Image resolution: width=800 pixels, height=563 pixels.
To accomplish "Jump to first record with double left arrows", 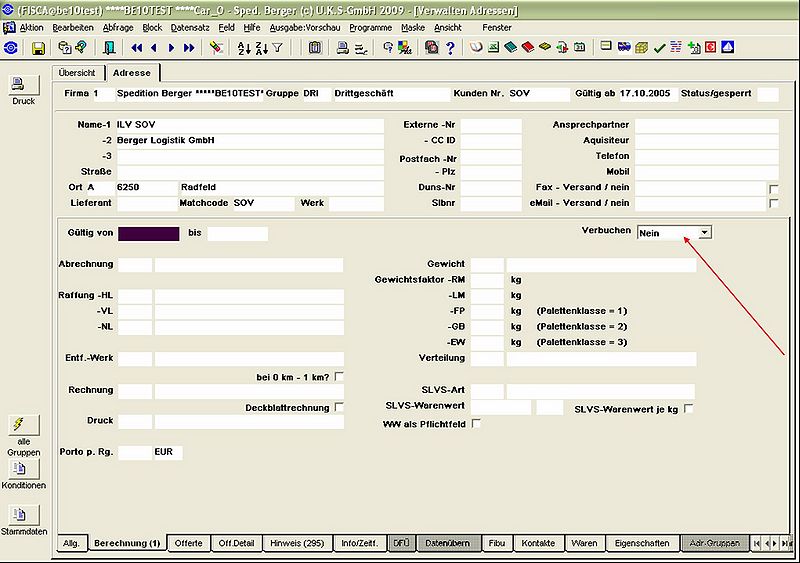I will tap(136, 48).
